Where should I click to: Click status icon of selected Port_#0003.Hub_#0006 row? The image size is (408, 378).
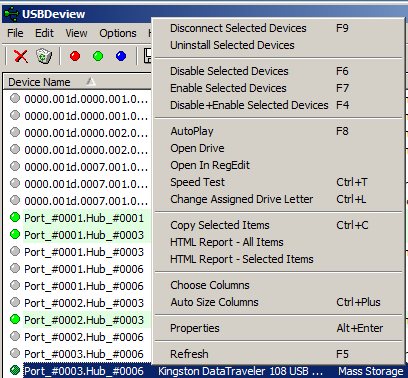(15, 370)
